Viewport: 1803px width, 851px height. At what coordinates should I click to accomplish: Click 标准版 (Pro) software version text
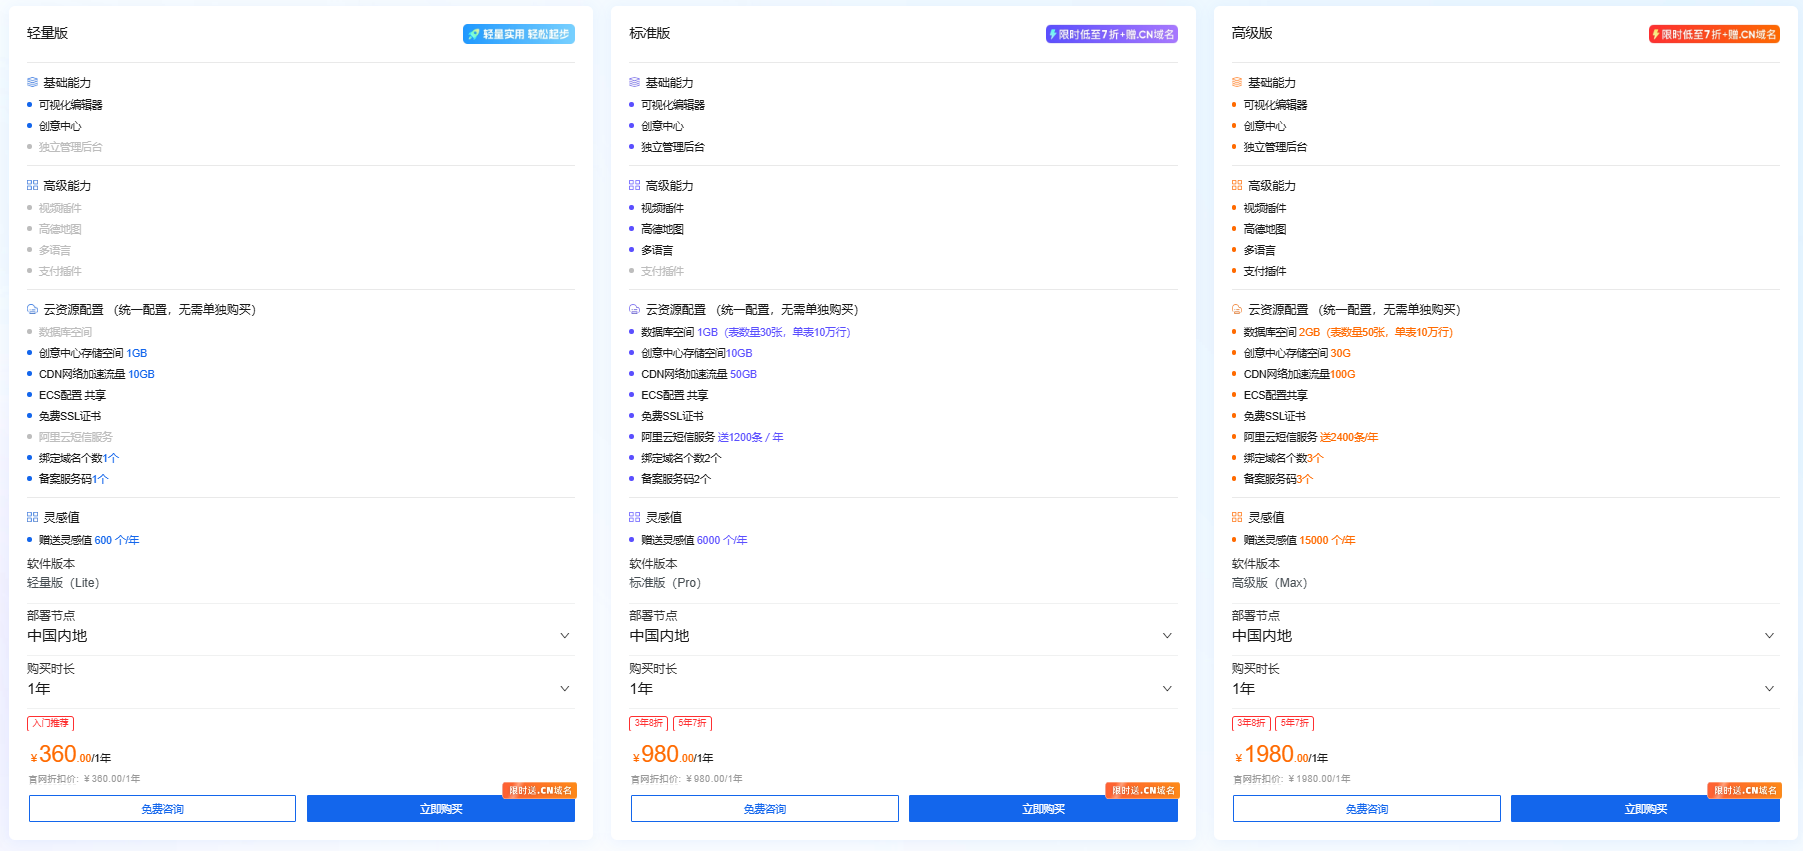[x=665, y=583]
